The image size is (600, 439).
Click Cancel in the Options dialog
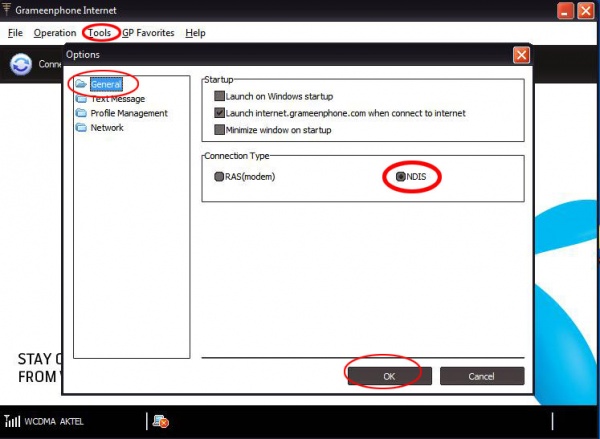482,376
